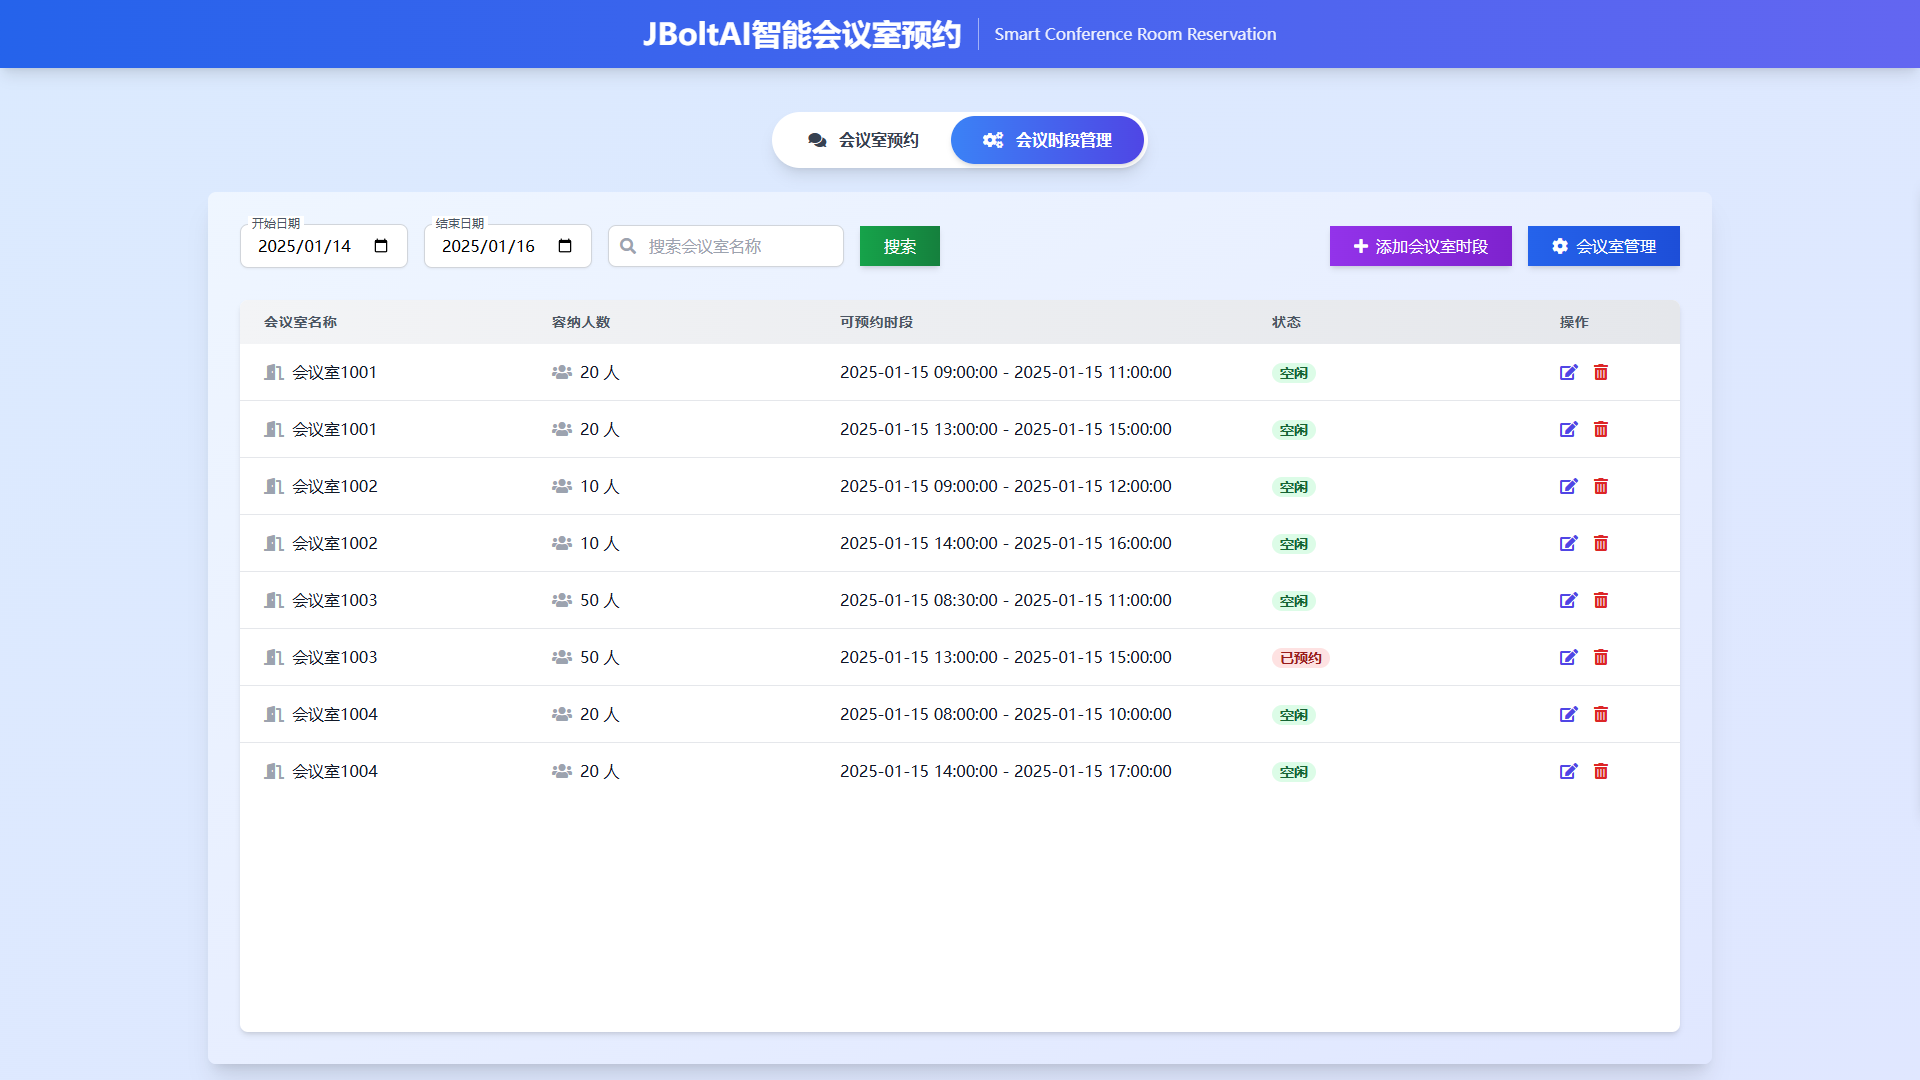This screenshot has height=1080, width=1920.
Task: Open the end date calendar picker icon
Action: [x=565, y=246]
